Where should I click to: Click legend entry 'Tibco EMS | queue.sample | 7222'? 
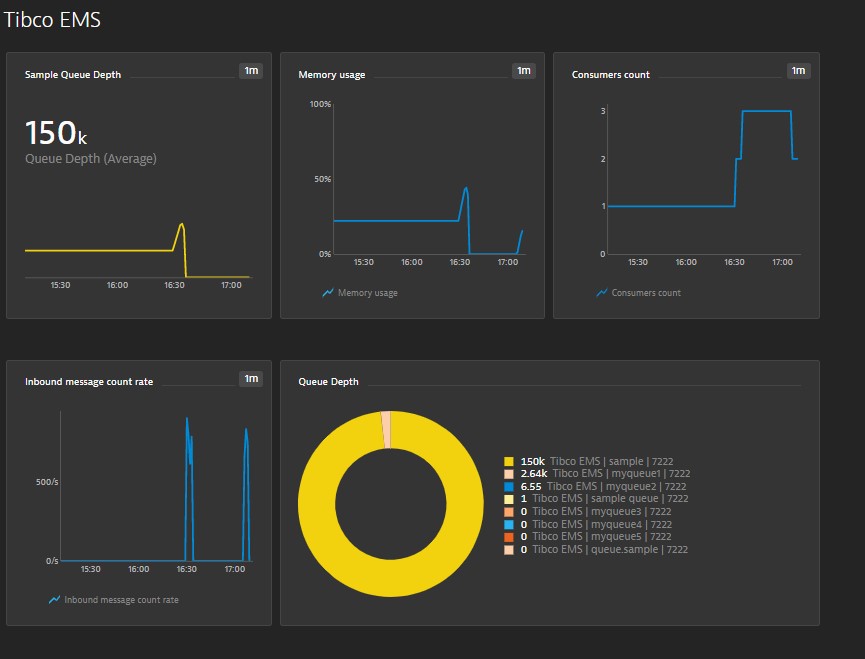click(x=610, y=549)
